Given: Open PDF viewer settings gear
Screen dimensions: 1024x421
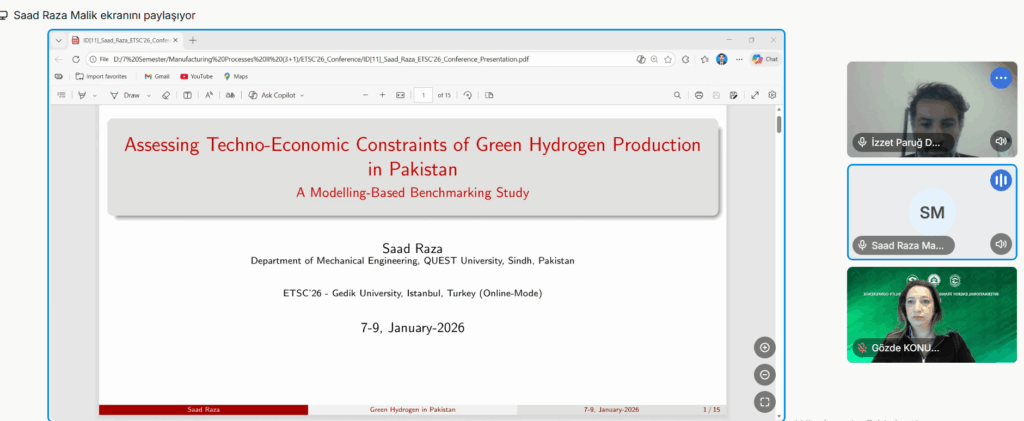Looking at the screenshot, I should (772, 95).
